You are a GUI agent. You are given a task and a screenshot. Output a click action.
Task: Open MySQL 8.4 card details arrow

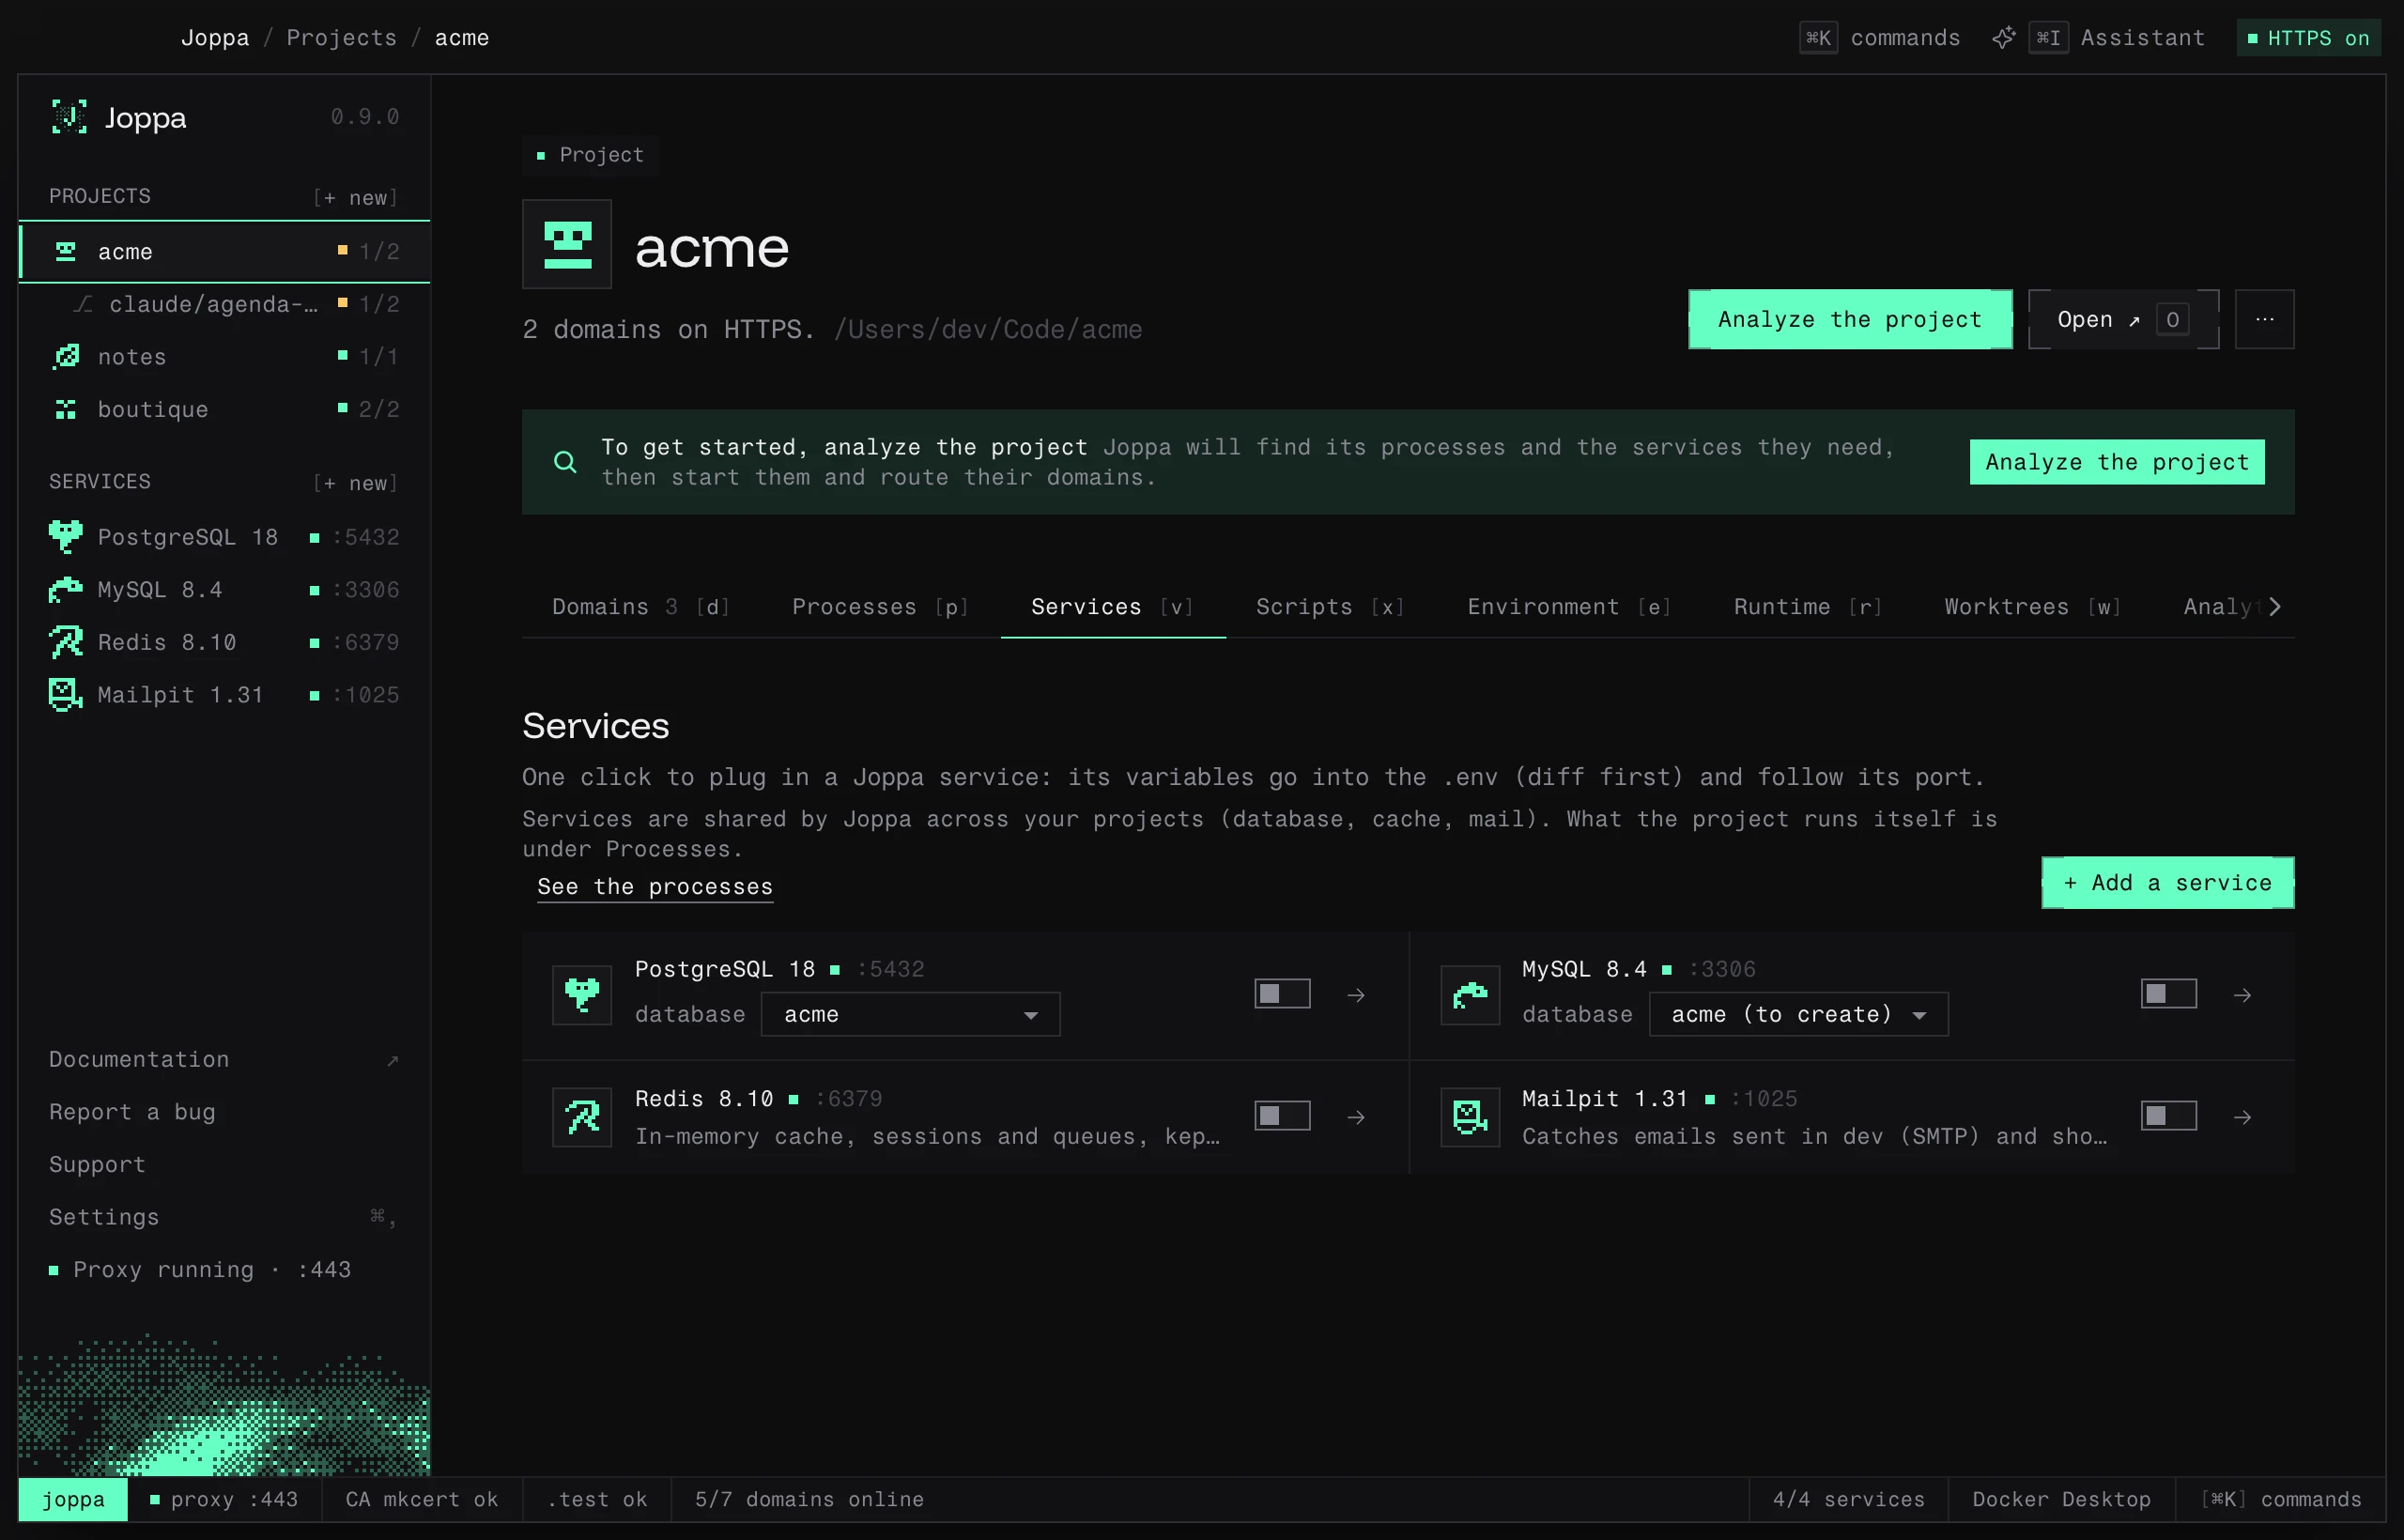click(x=2243, y=995)
